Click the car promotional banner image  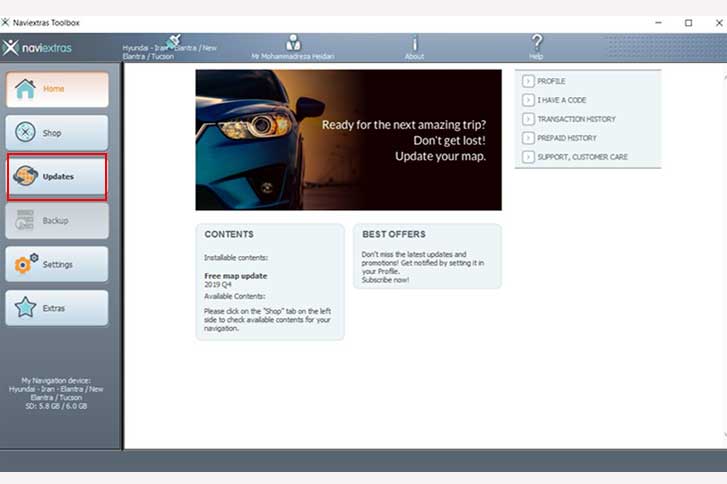[x=348, y=139]
